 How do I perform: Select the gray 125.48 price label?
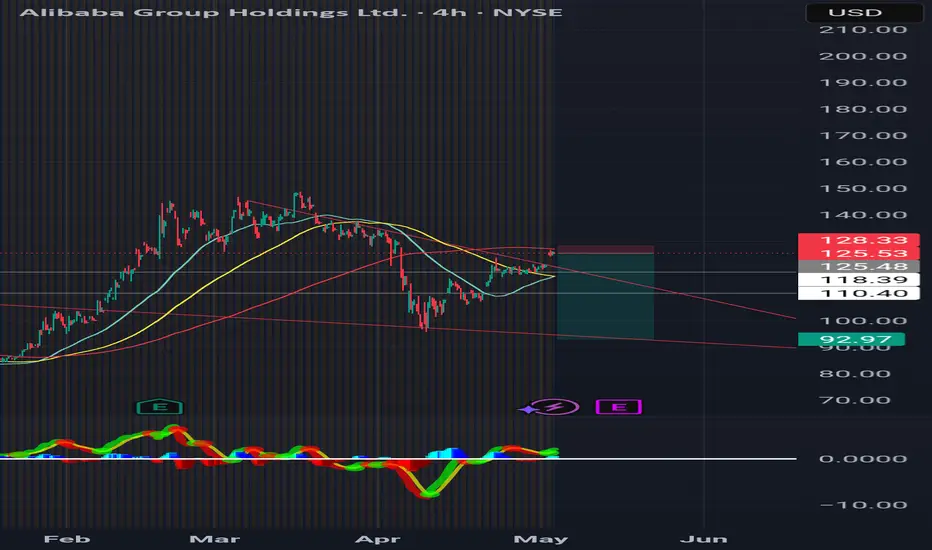(858, 267)
